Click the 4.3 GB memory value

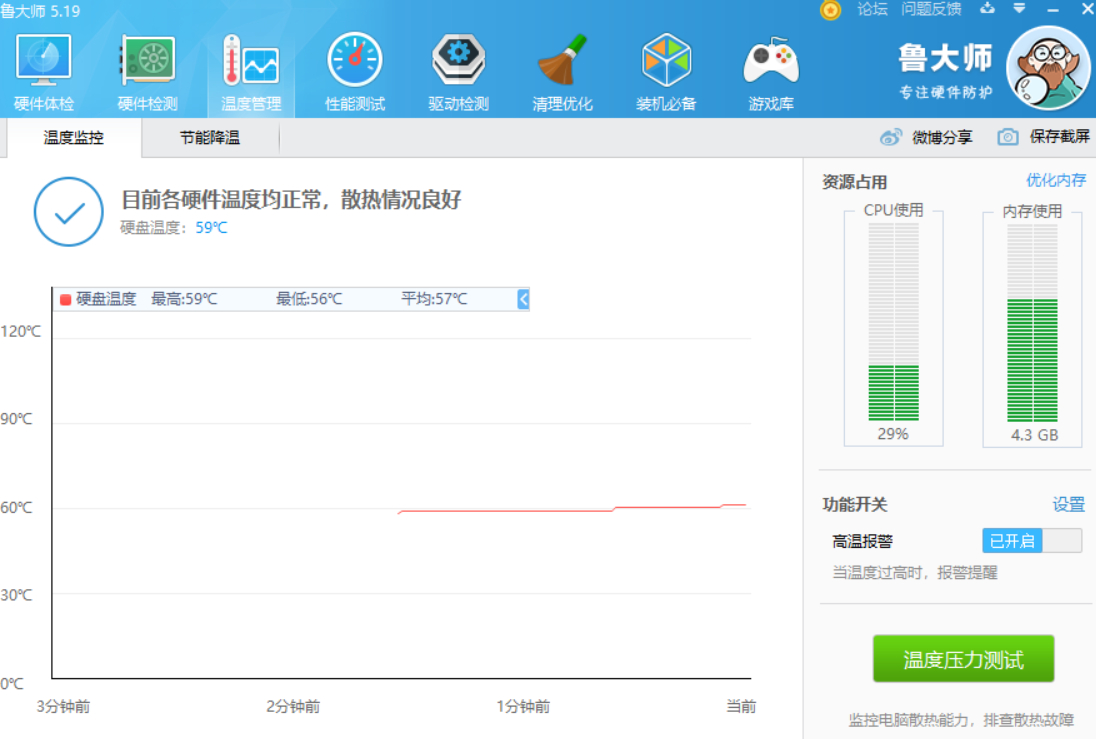1034,435
